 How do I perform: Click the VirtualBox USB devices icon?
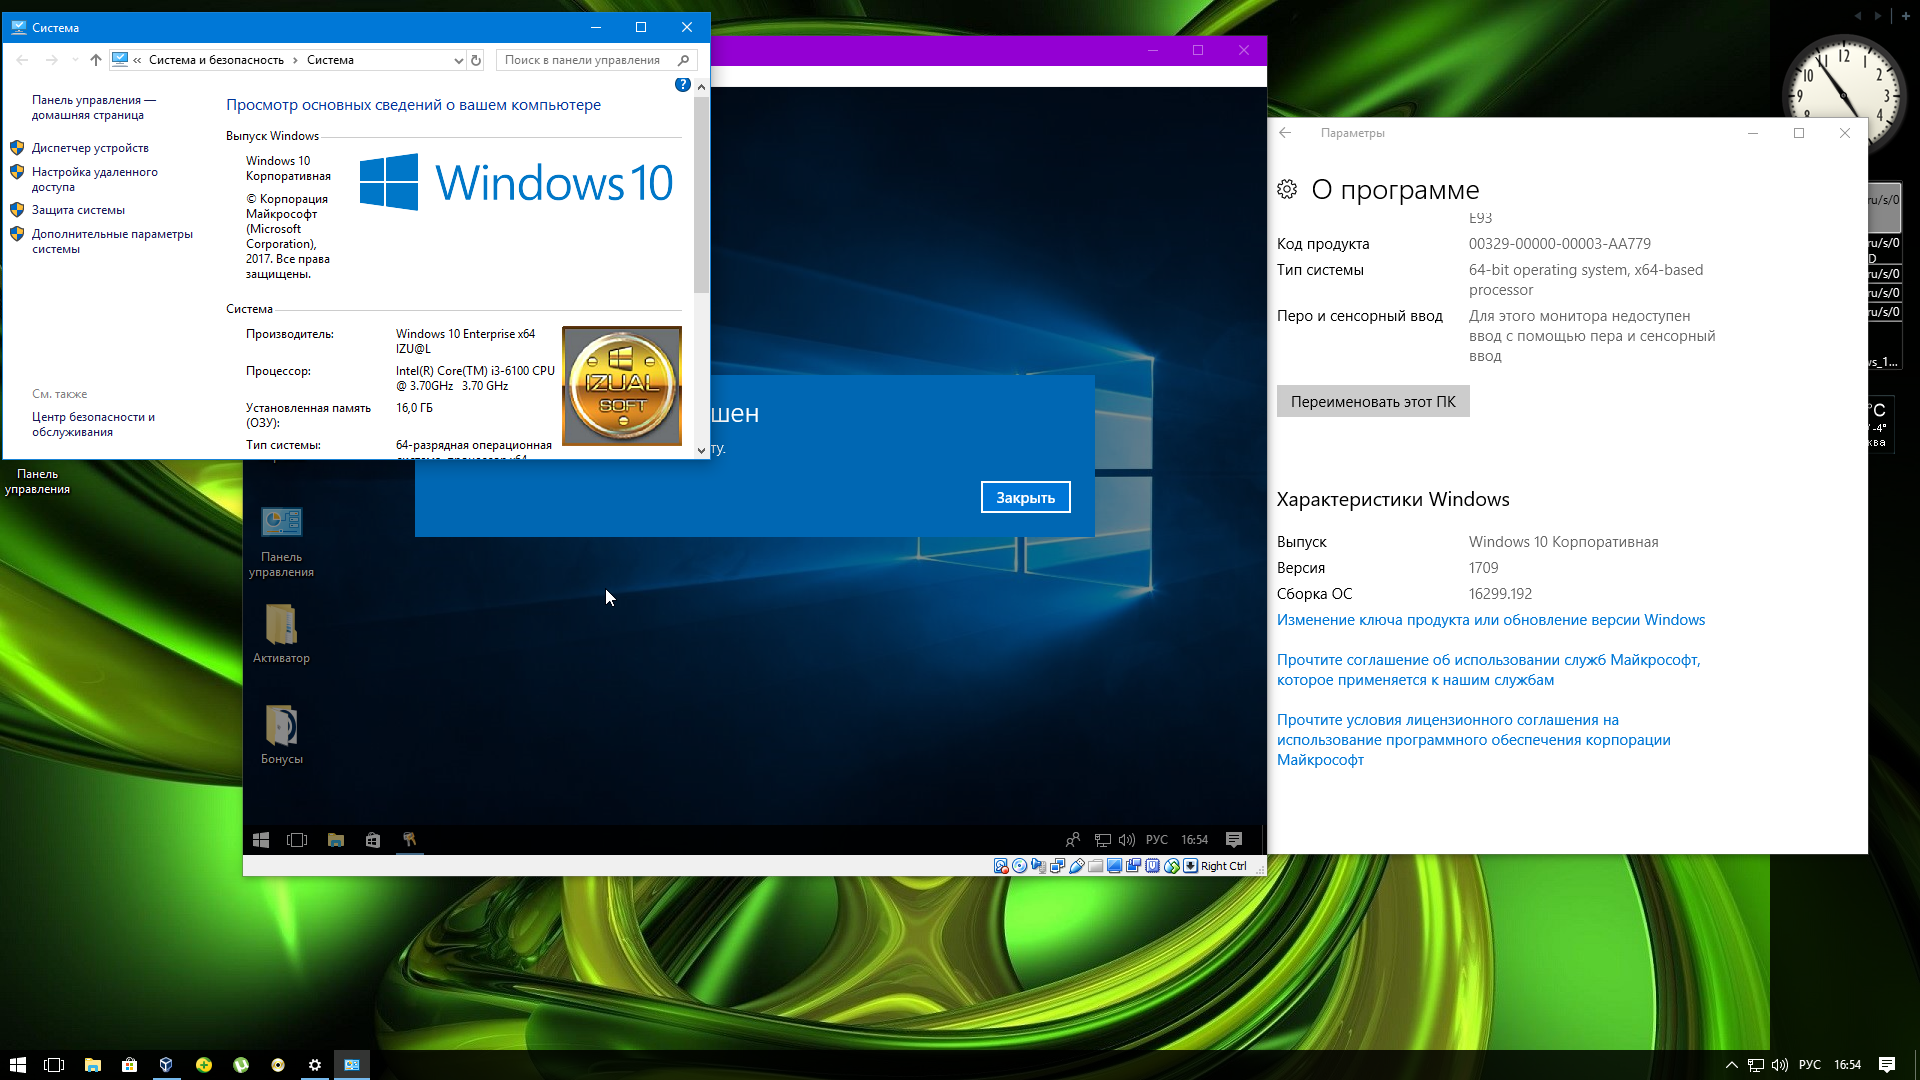(1077, 866)
